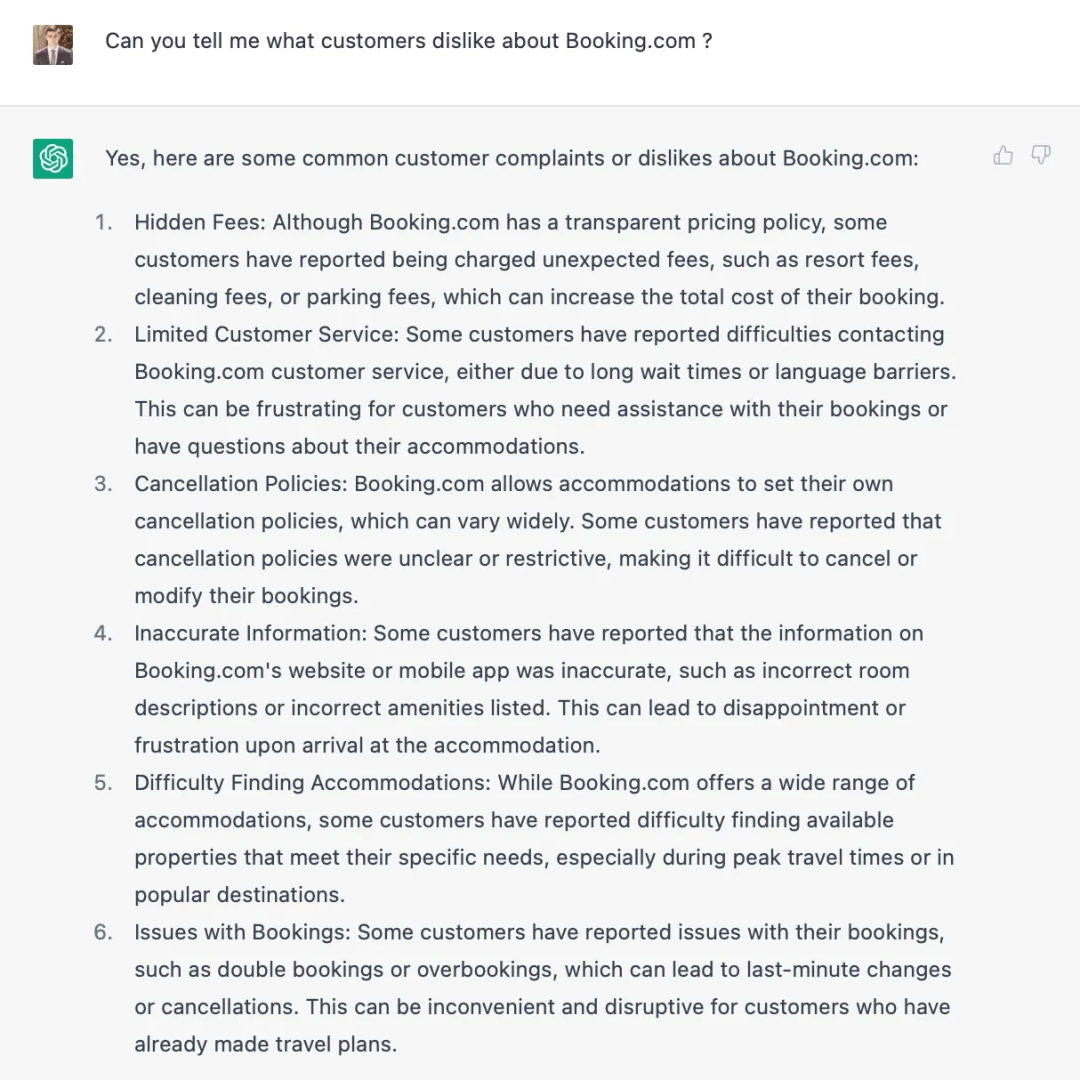Click the "Limited Customer Service" heading text
Image resolution: width=1080 pixels, height=1080 pixels.
[267, 334]
